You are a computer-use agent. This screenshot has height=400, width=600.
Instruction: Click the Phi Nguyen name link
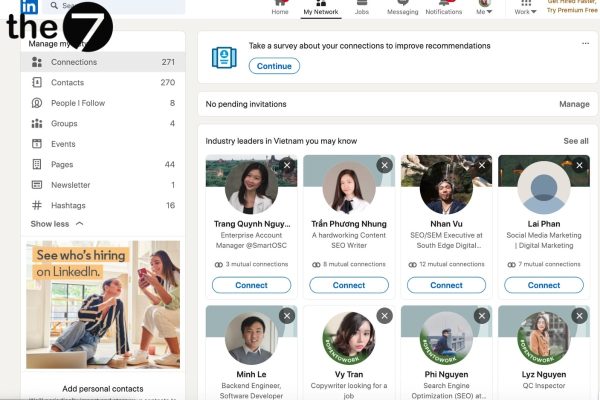click(x=446, y=374)
